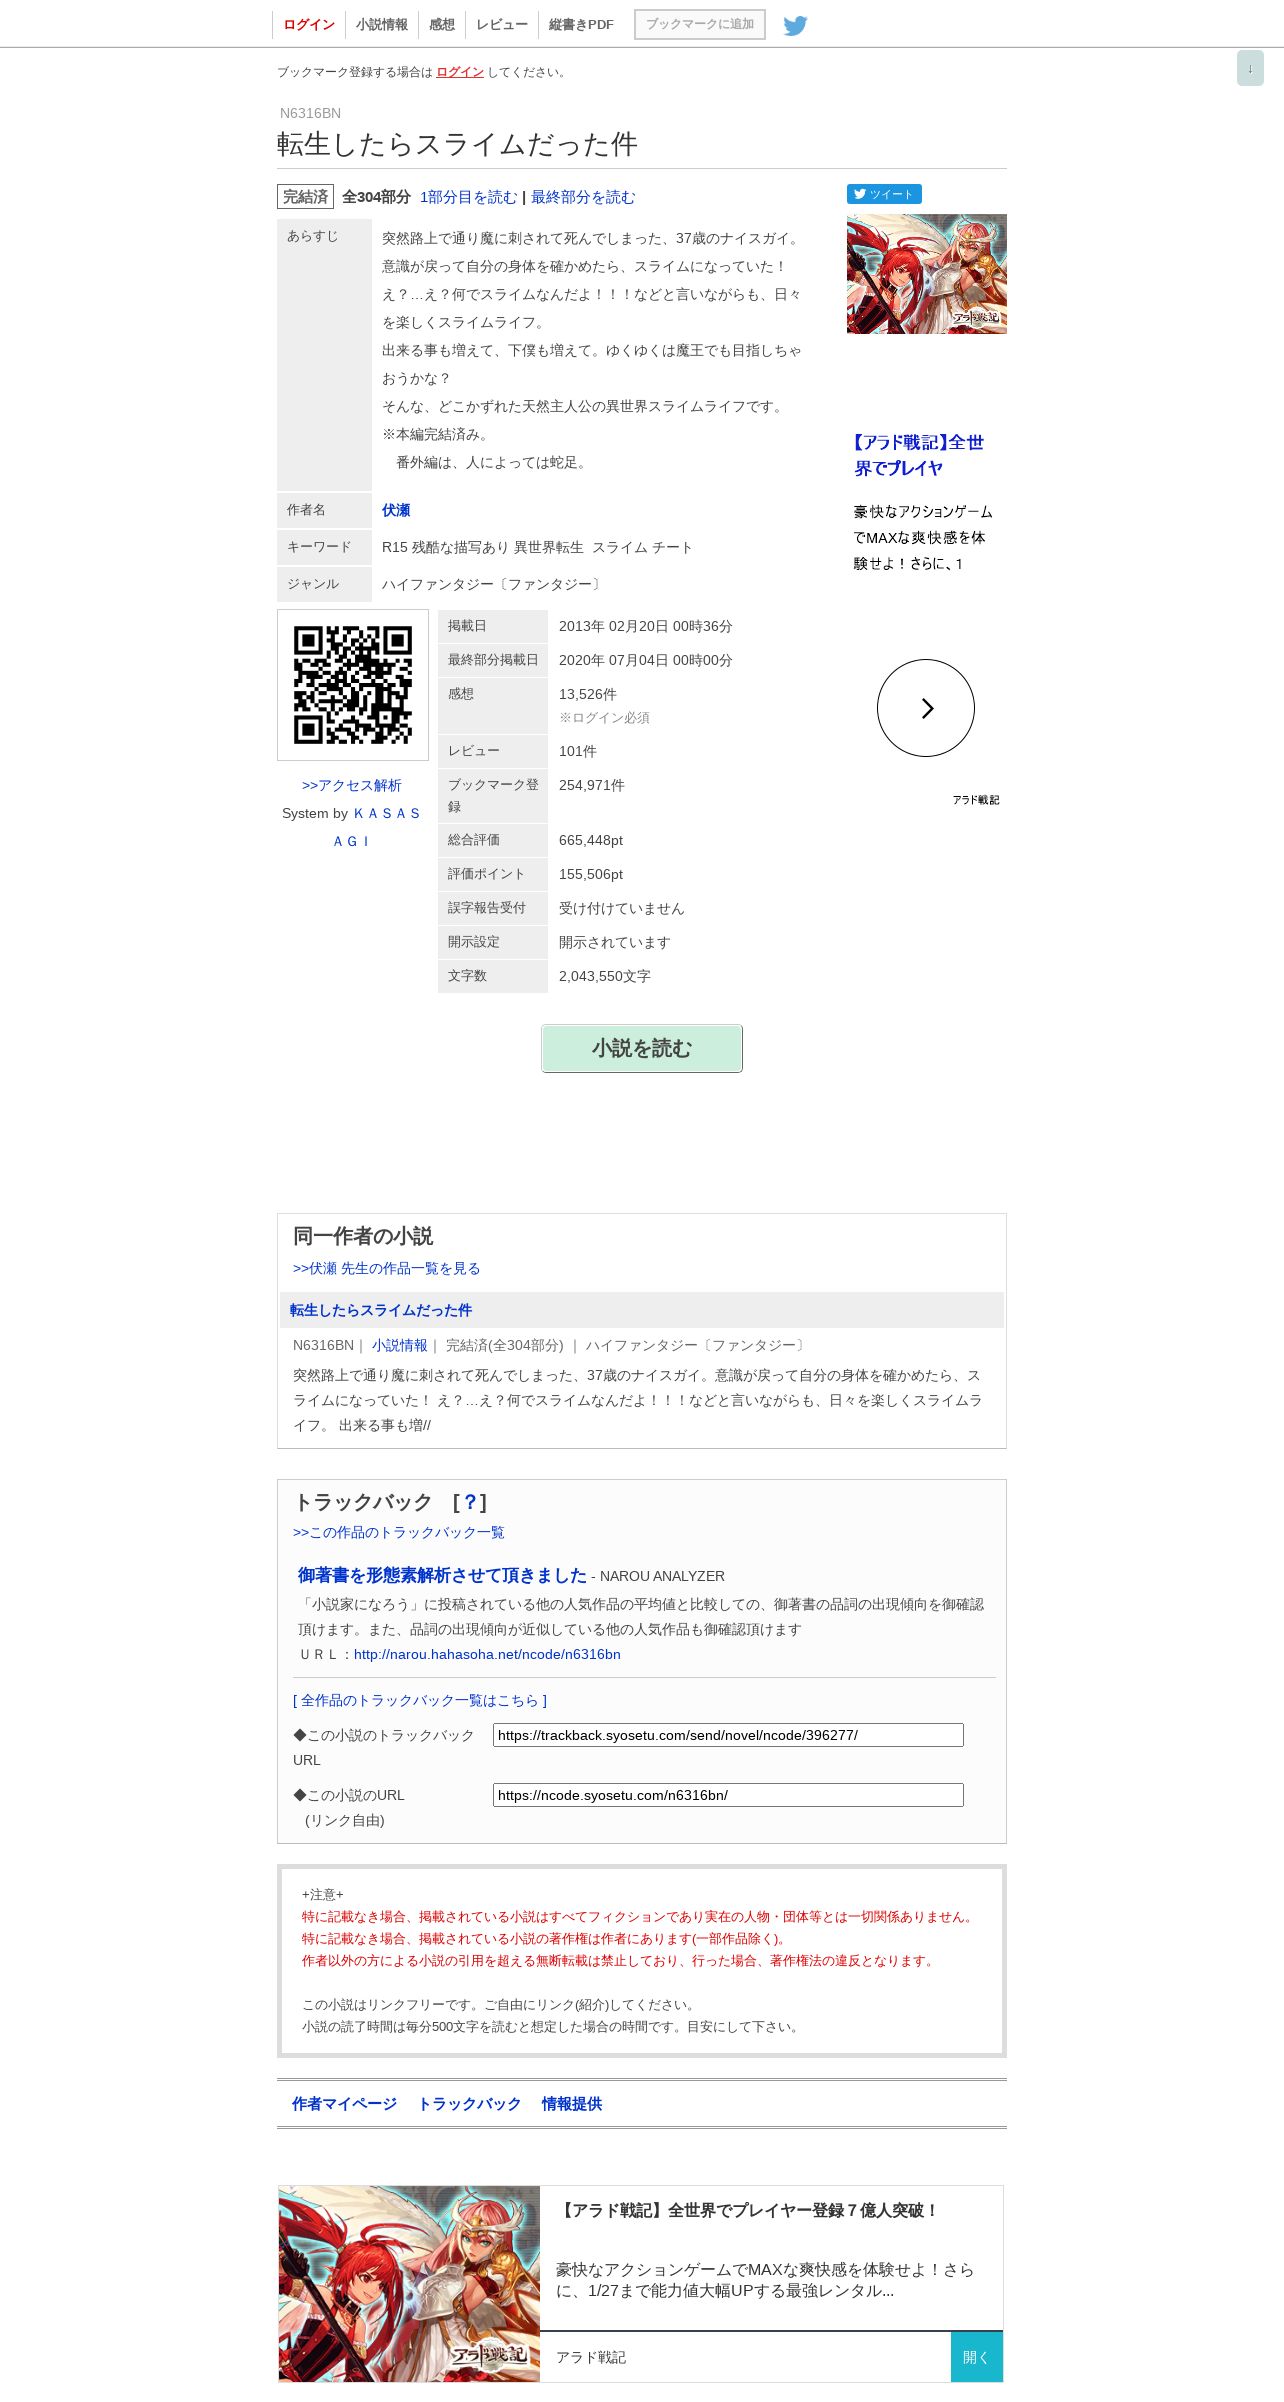
Task: Click the 2013年 02月20日 00時36分 posting date
Action: click(x=646, y=627)
